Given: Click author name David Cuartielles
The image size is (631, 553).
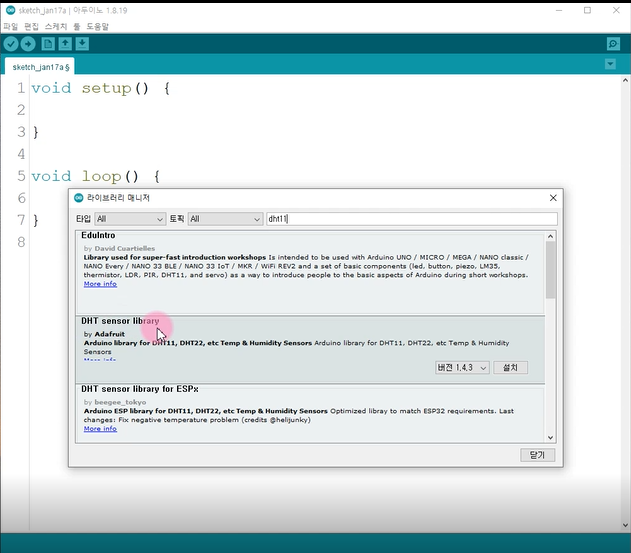Looking at the screenshot, I should pyautogui.click(x=124, y=248).
